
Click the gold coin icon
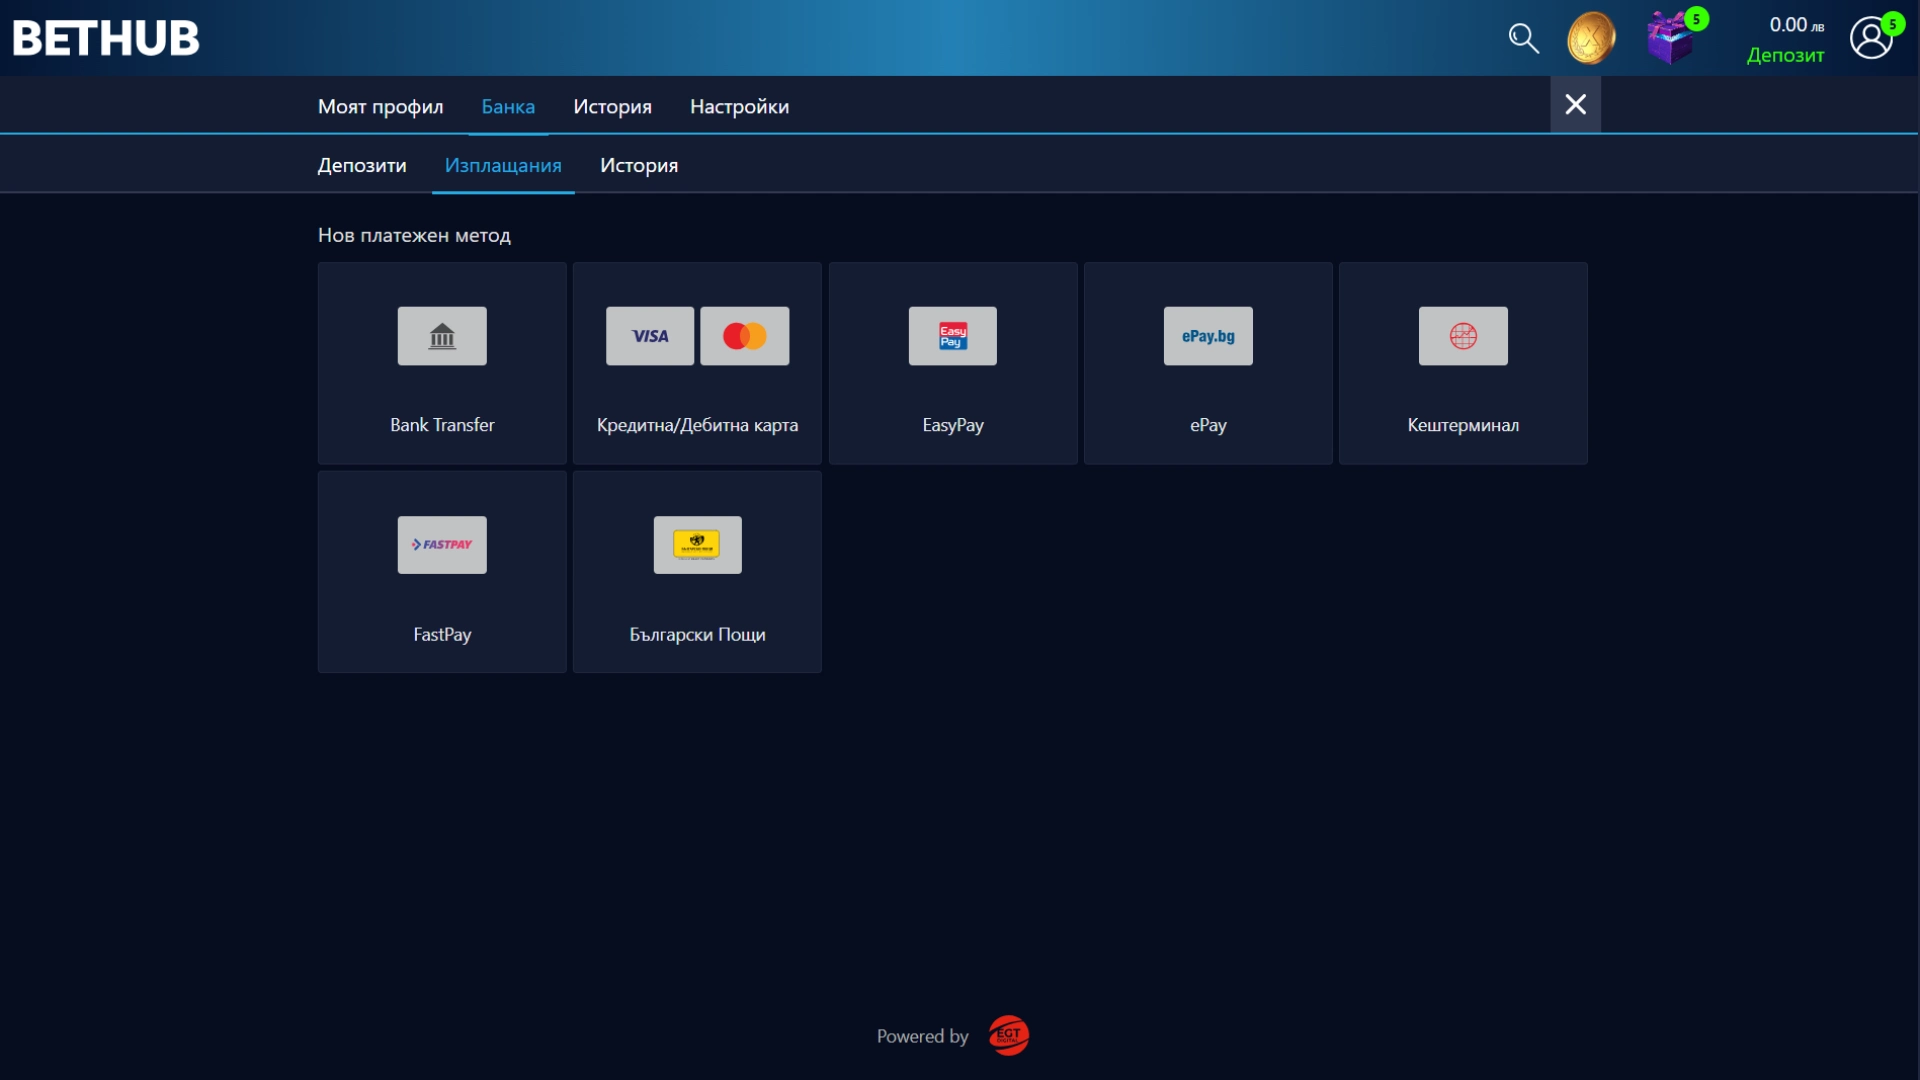point(1591,39)
